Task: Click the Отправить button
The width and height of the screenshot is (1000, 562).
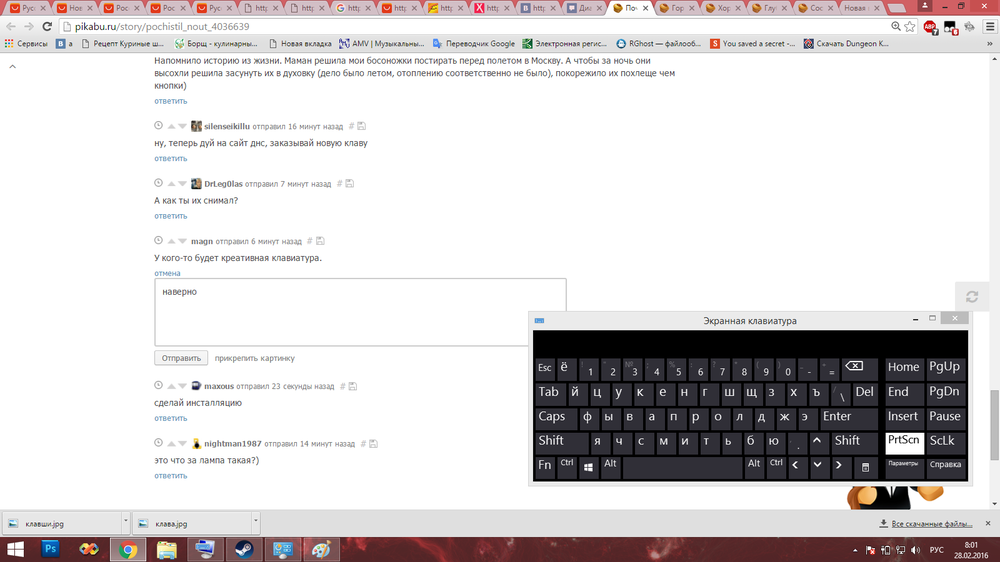Action: point(181,358)
